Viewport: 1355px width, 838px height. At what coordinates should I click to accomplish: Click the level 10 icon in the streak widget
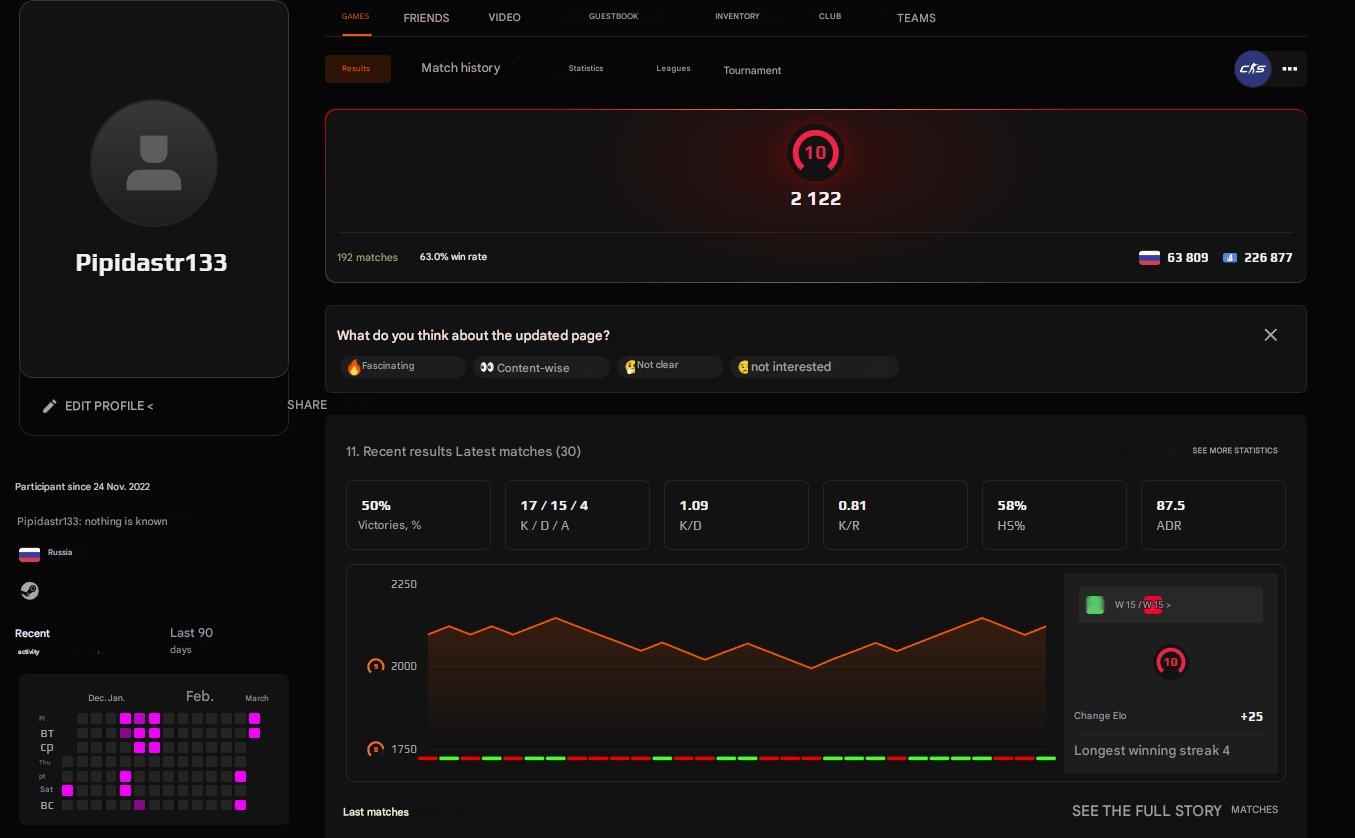click(x=1170, y=661)
